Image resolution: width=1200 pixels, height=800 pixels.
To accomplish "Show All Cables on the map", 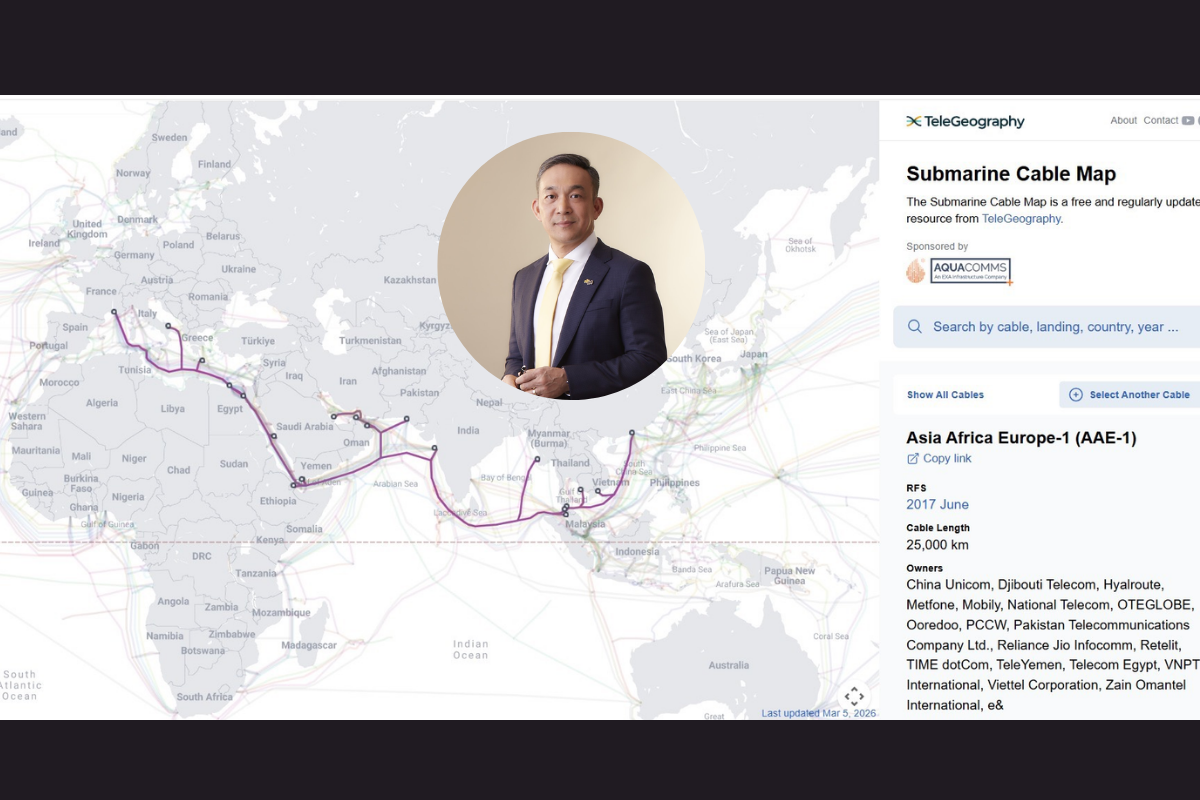I will [945, 395].
